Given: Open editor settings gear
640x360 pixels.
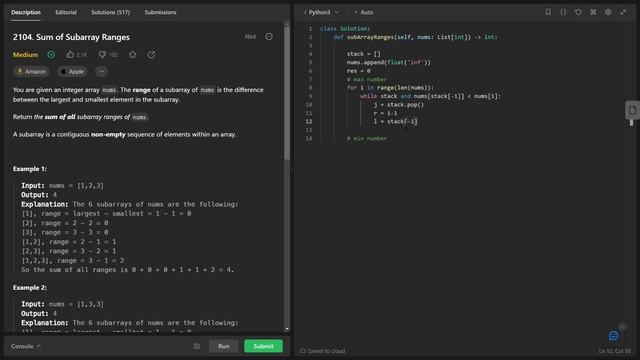Looking at the screenshot, I should pos(608,12).
